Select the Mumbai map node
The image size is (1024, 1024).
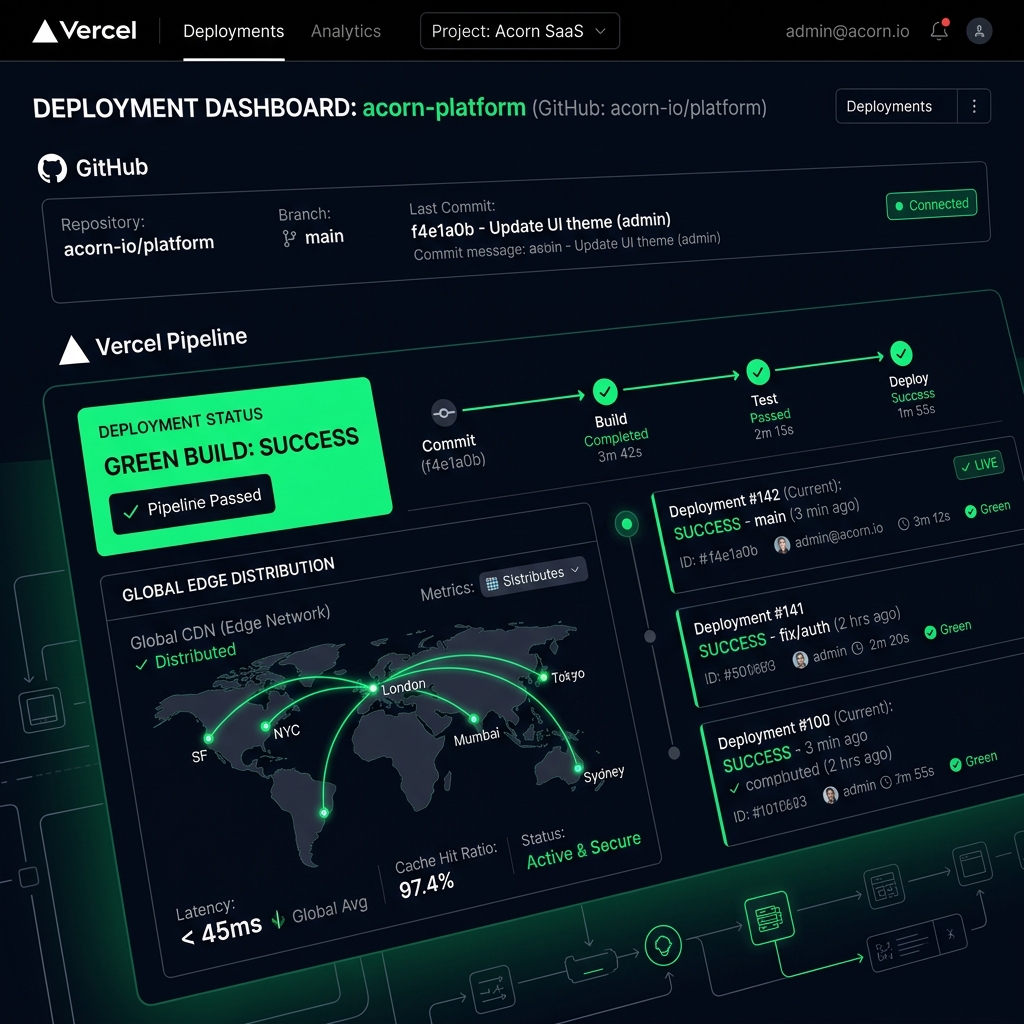tap(474, 719)
